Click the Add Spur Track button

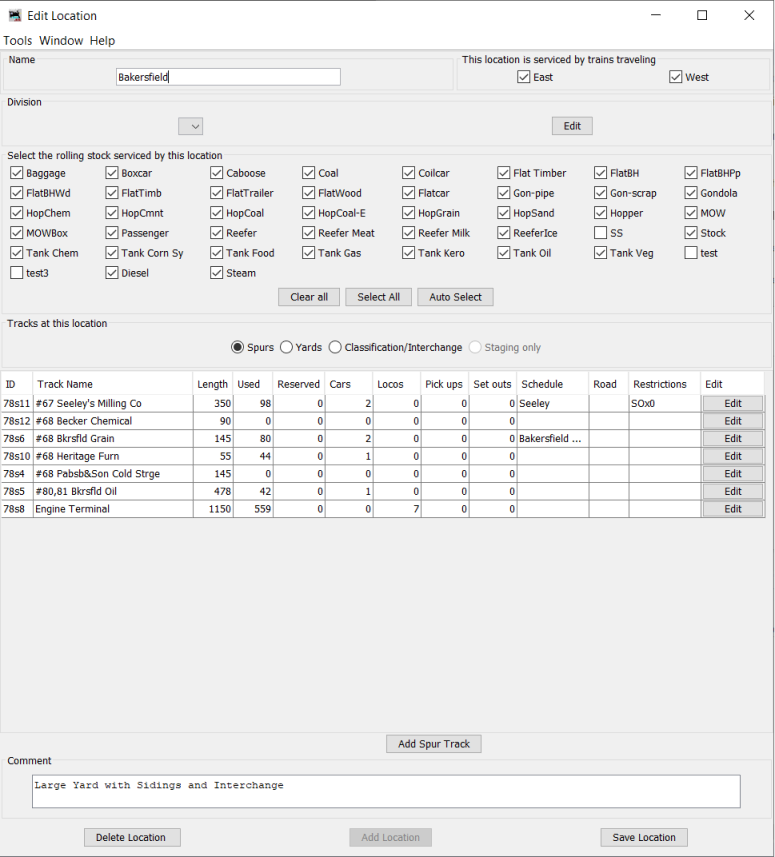pos(434,744)
